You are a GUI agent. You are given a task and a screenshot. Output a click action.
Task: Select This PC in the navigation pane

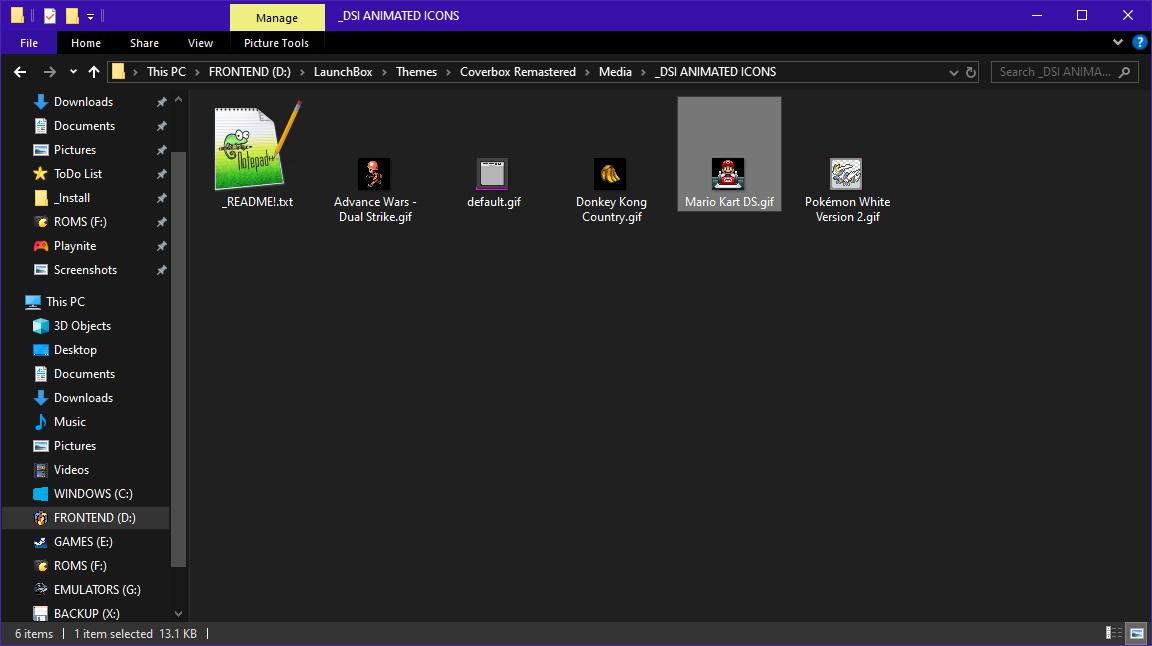coord(65,302)
